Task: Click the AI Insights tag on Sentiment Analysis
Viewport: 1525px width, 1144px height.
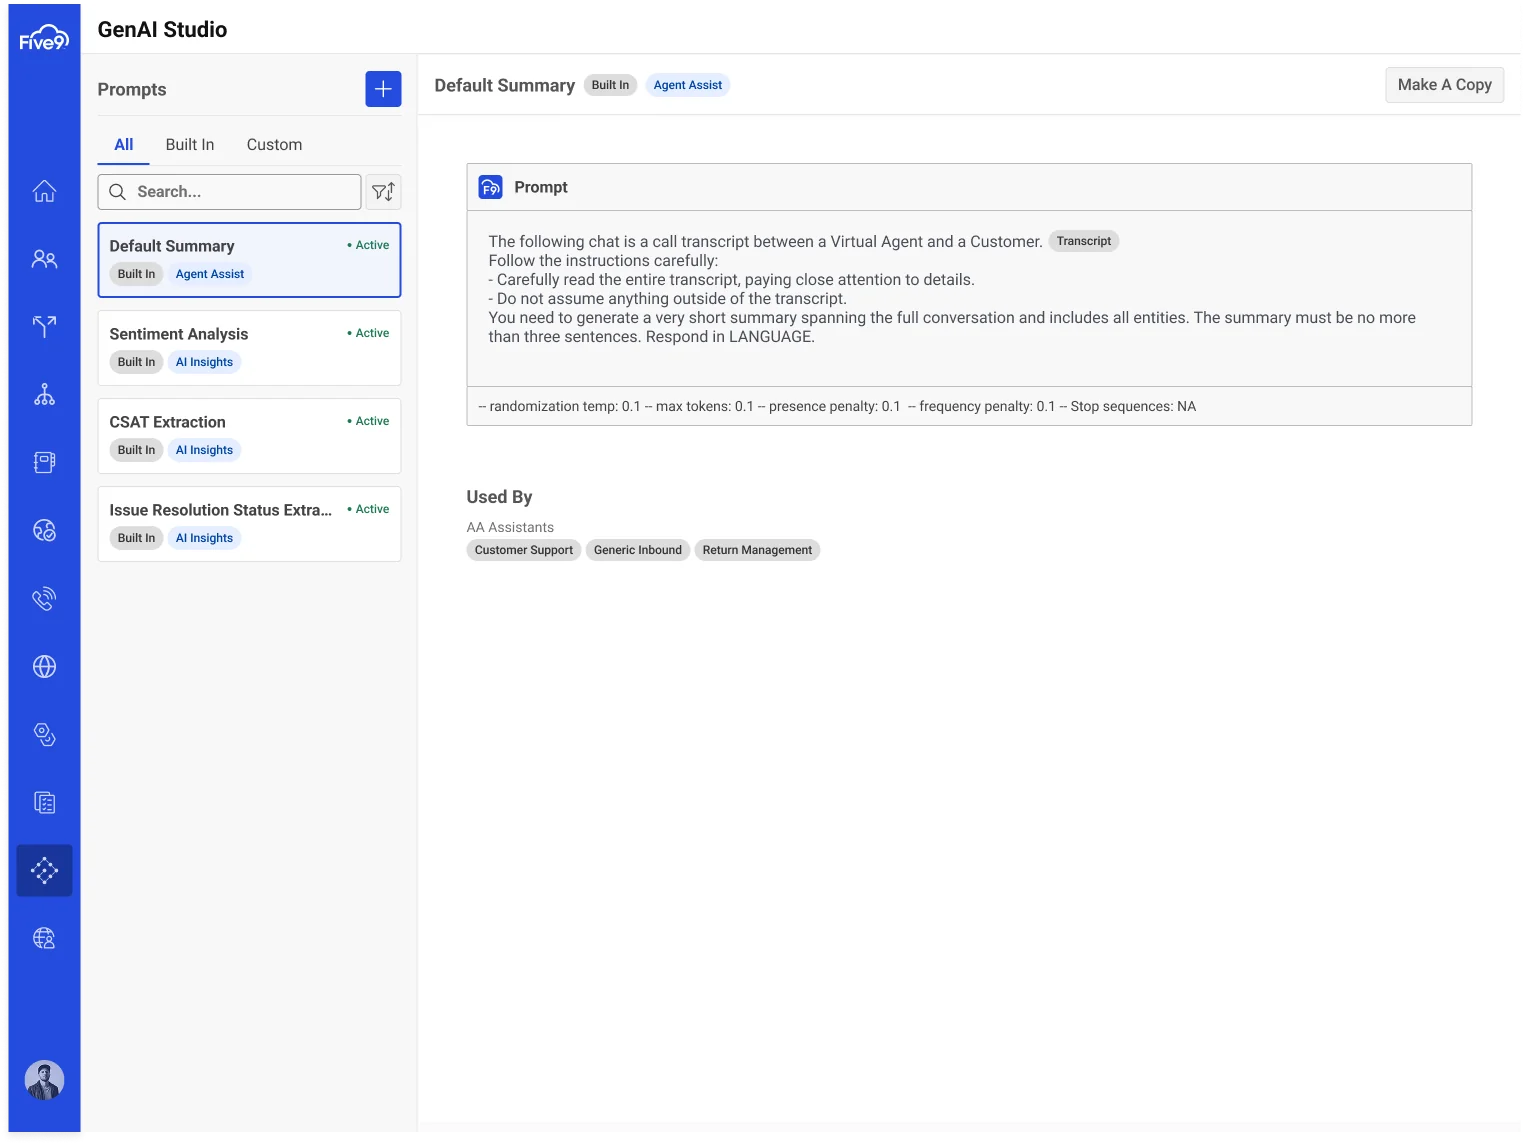Action: (204, 362)
